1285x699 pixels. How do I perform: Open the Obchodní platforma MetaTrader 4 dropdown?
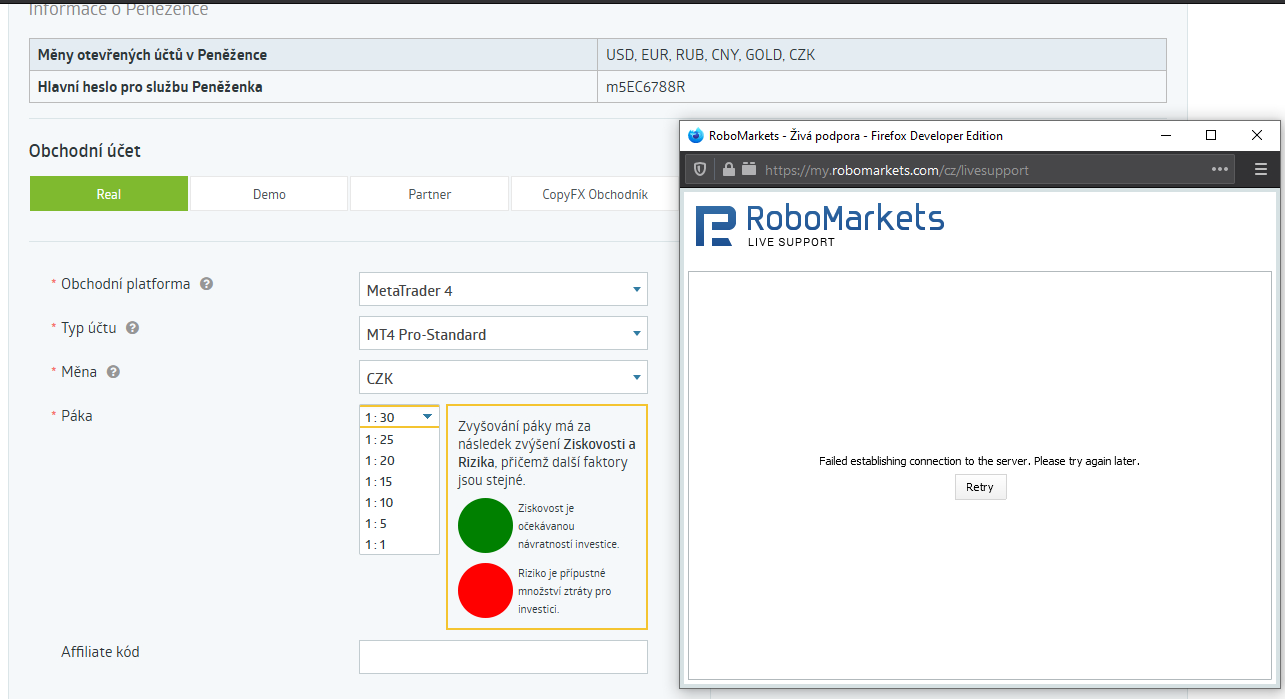[x=503, y=290]
